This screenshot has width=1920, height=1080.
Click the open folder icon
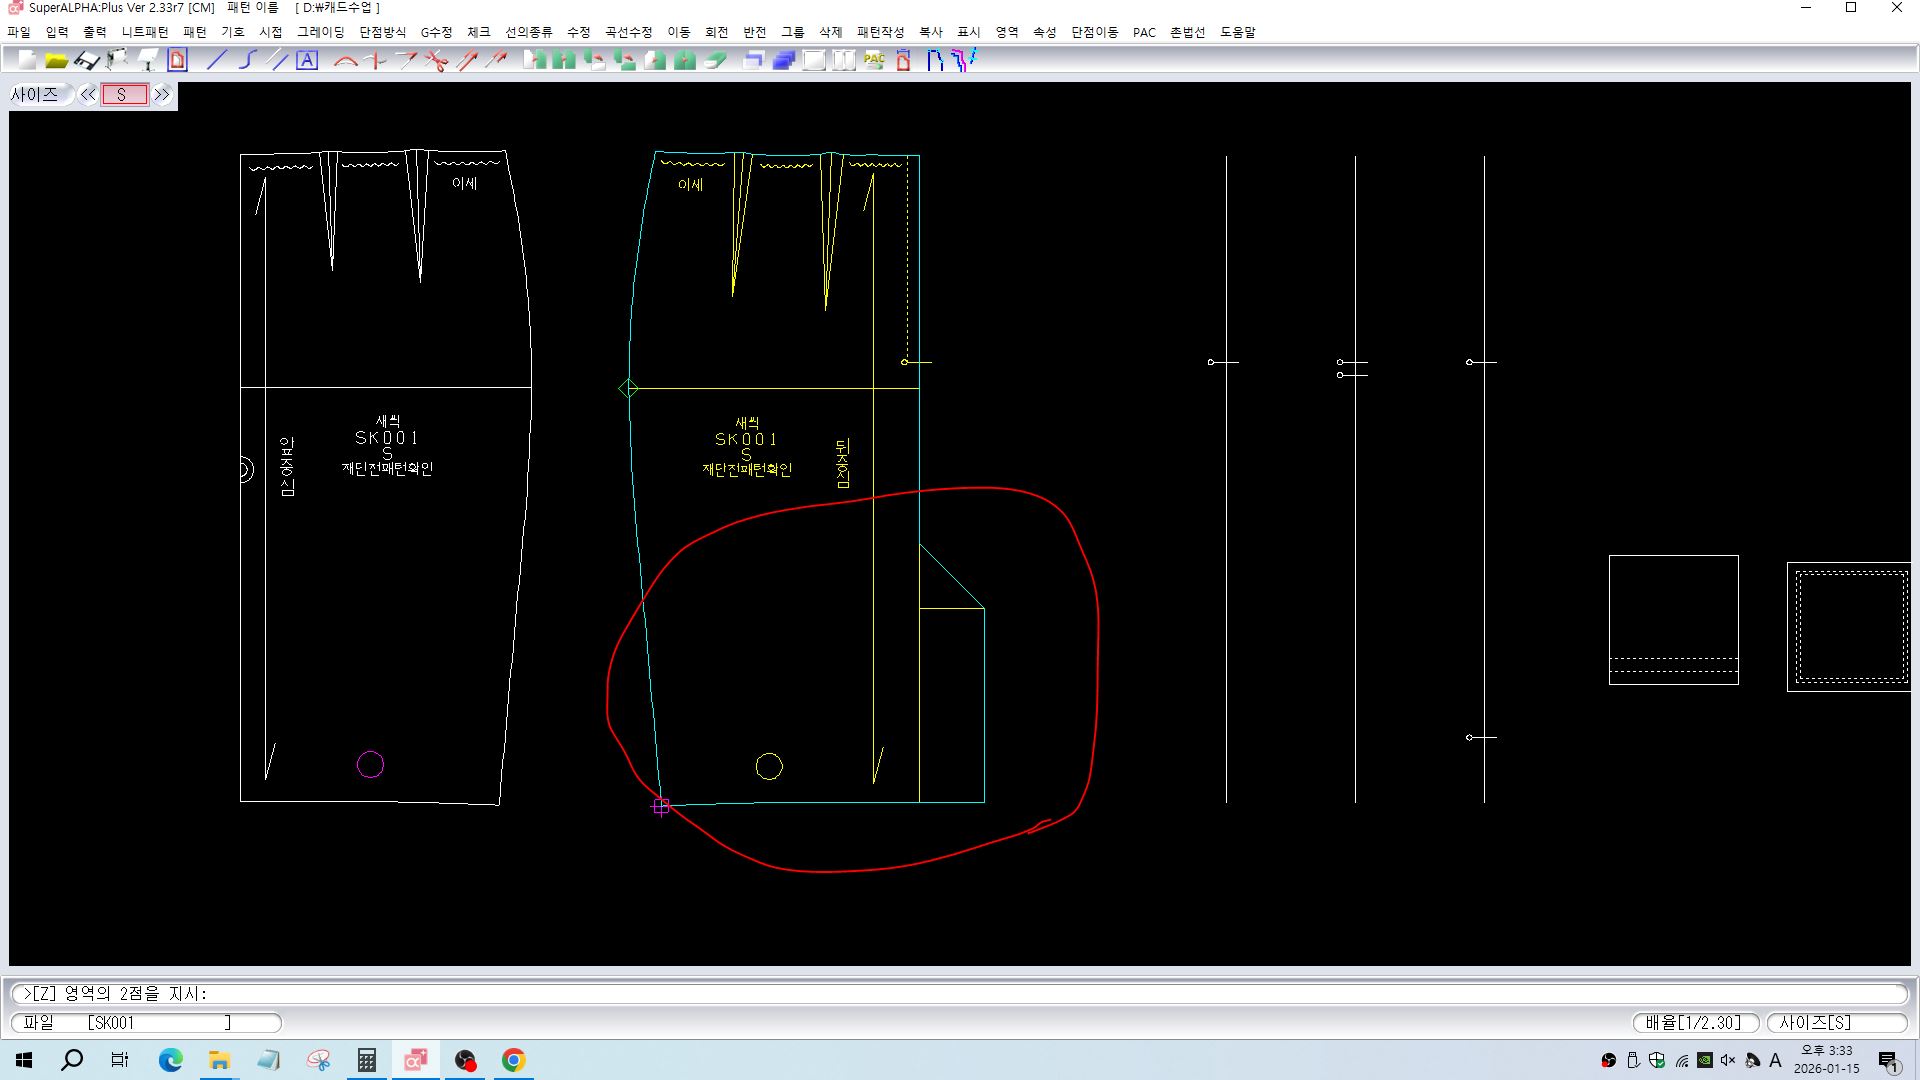tap(57, 61)
